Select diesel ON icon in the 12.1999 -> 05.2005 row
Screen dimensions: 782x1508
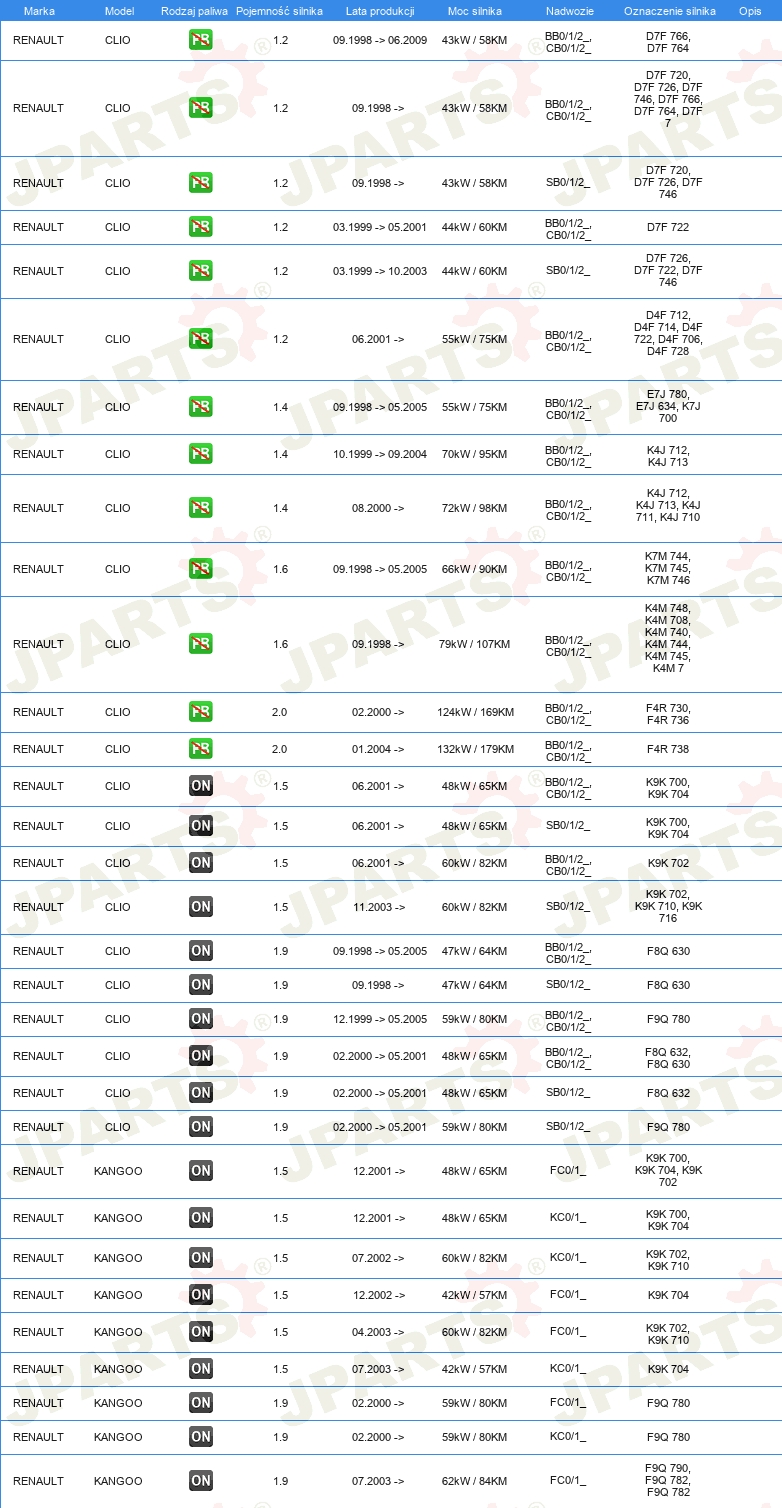(x=201, y=1019)
